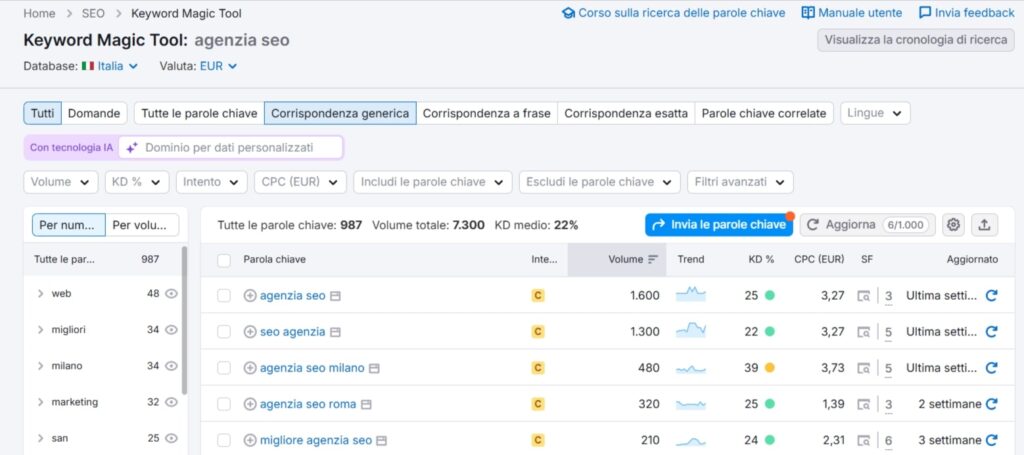Open Visualizza la cronologia di ricerca

(916, 40)
